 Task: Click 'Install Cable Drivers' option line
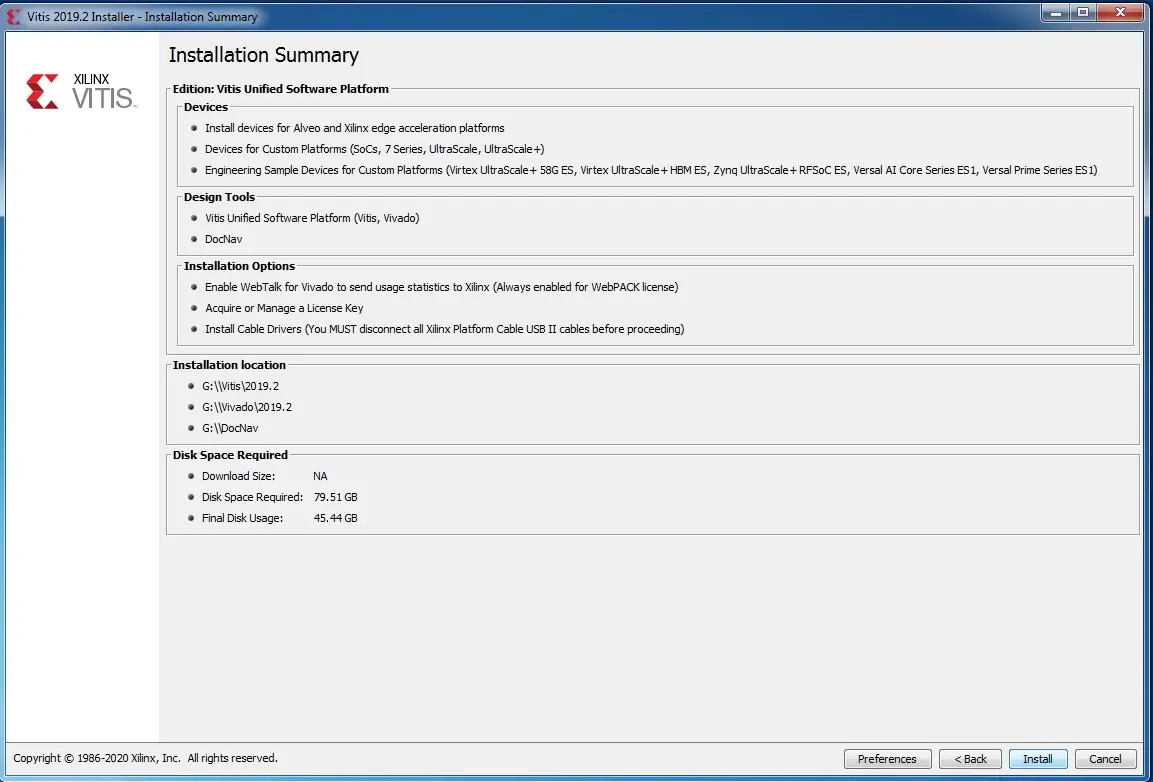tap(444, 330)
